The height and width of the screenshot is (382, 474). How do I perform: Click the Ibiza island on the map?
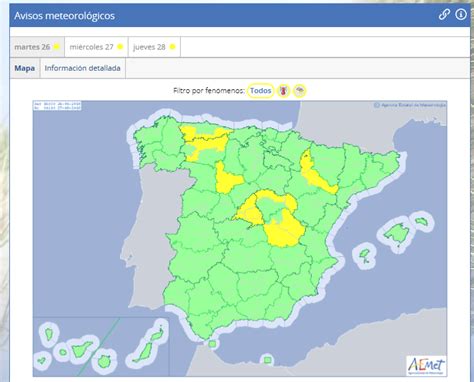pos(364,254)
